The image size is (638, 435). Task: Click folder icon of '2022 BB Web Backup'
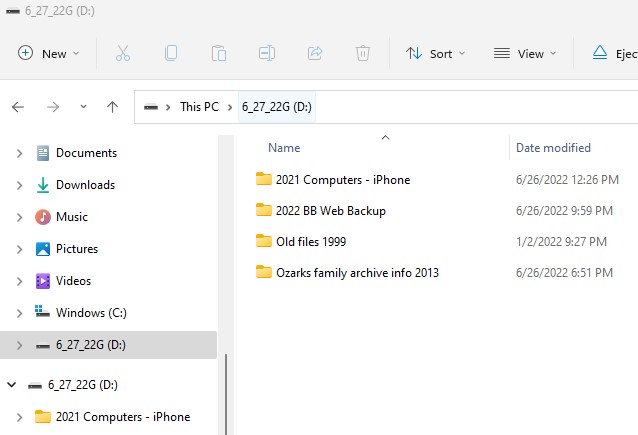264,210
